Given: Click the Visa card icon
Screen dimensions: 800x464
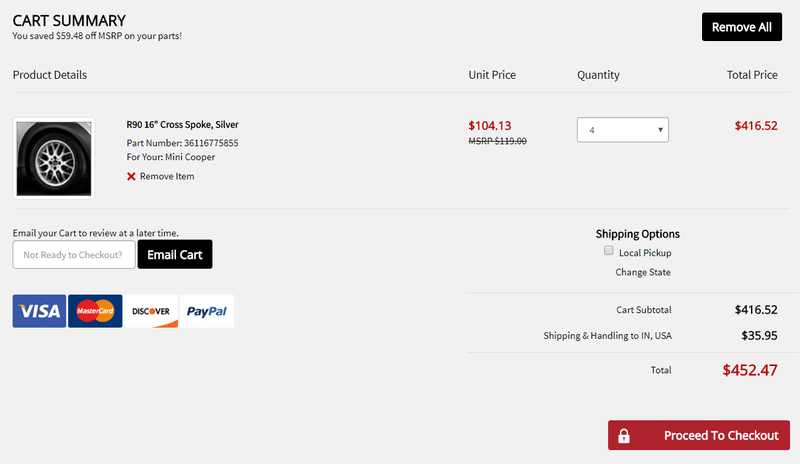Looking at the screenshot, I should coord(39,311).
